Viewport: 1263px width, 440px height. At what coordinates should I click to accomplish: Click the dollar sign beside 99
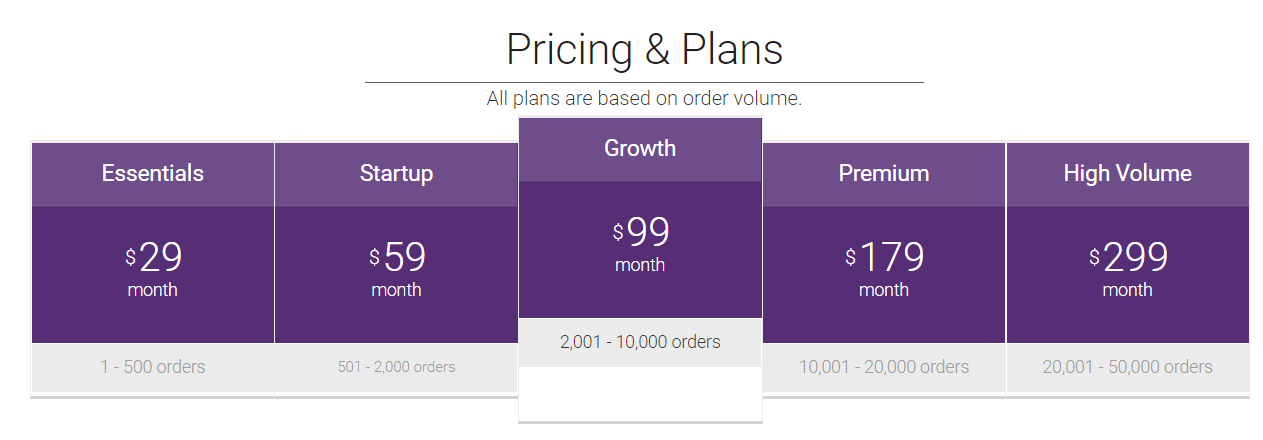618,232
